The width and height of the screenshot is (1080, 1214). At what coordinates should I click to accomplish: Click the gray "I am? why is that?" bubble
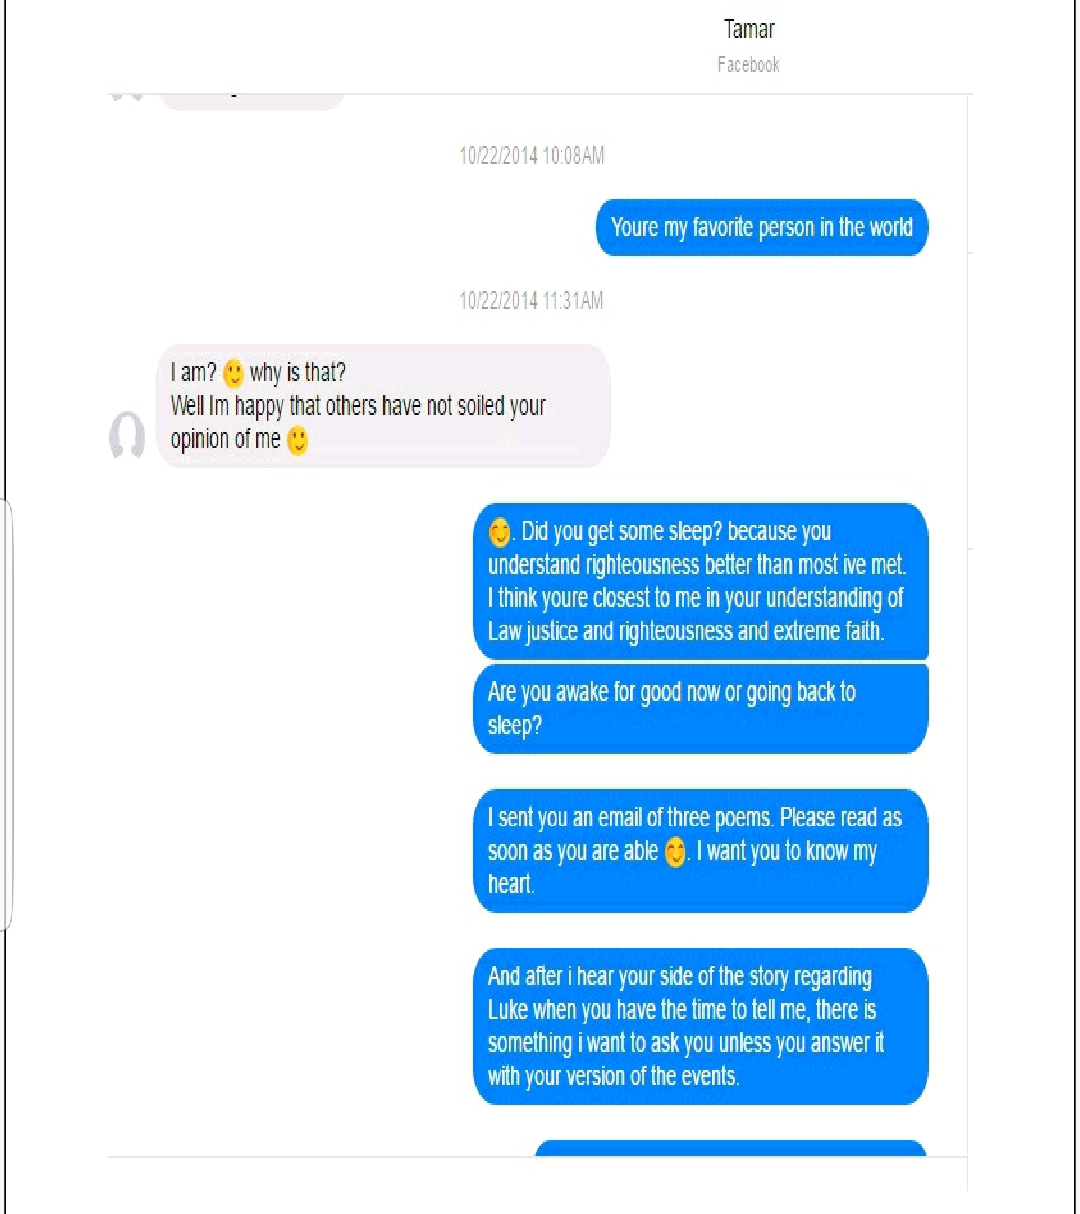point(383,406)
